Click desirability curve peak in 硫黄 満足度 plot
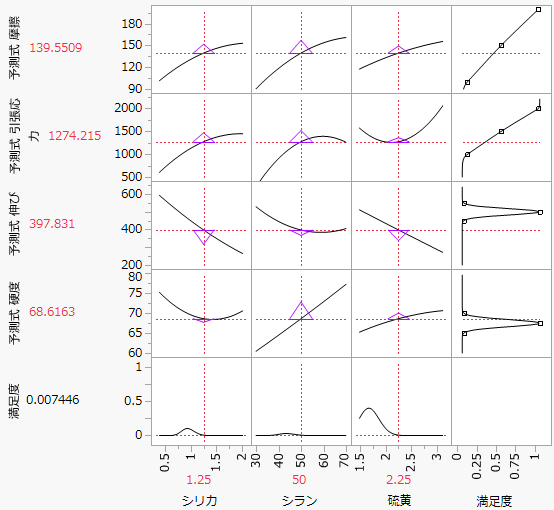 coord(369,409)
